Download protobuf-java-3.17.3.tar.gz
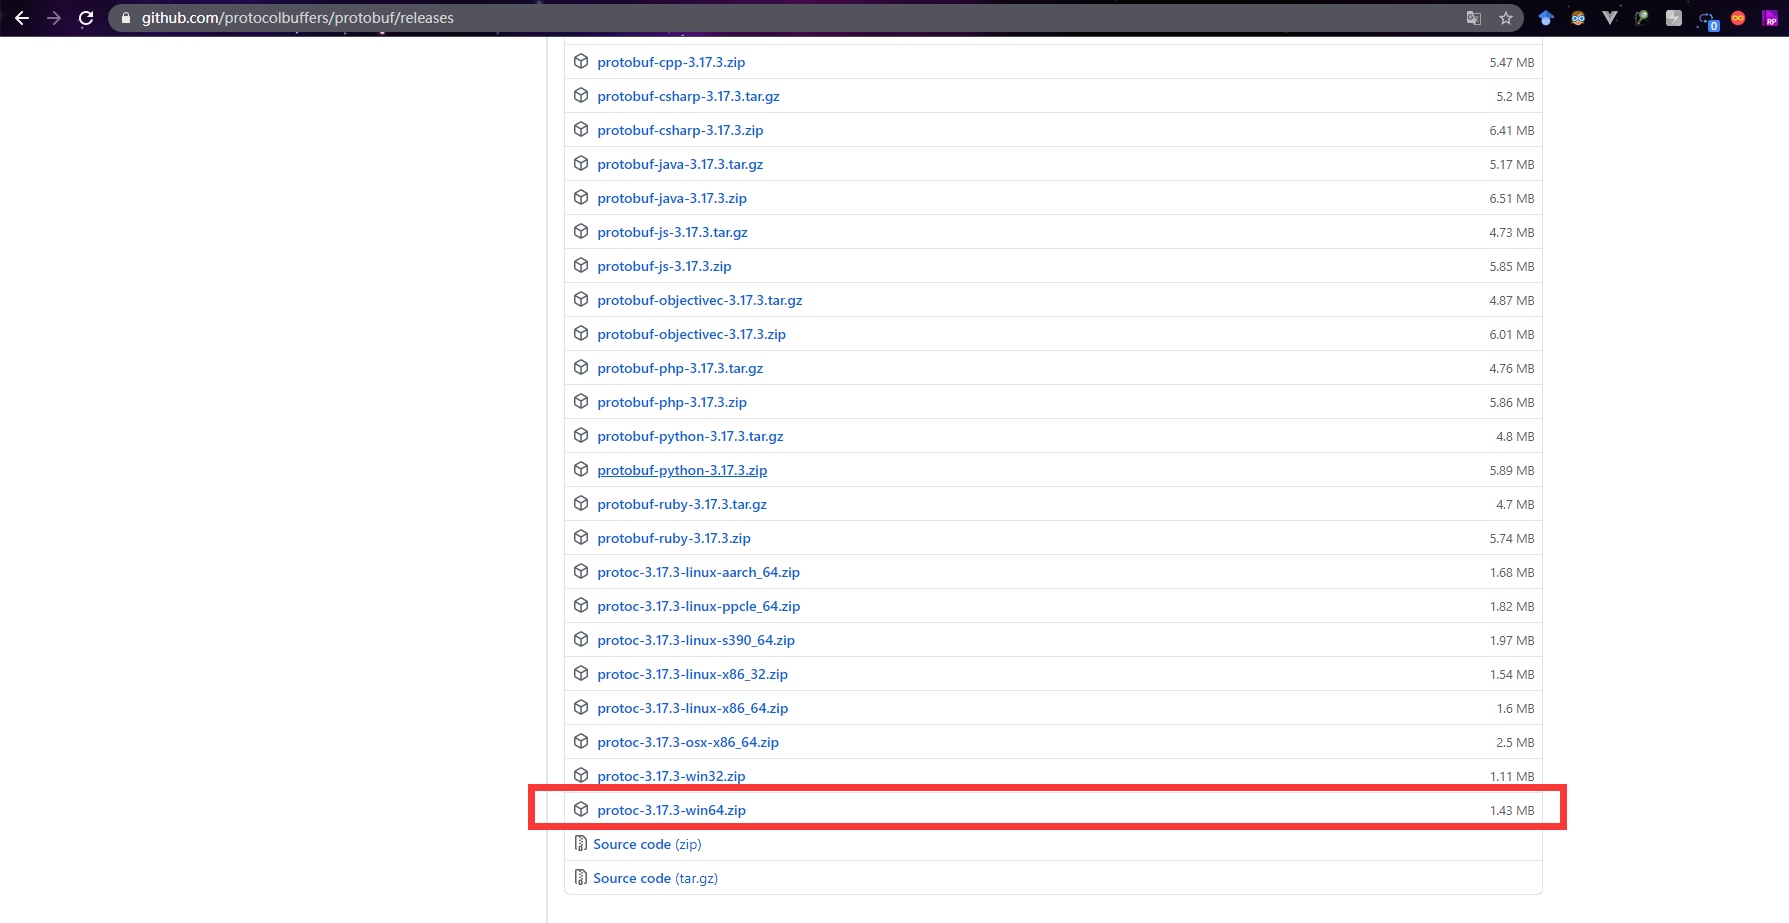 tap(680, 164)
